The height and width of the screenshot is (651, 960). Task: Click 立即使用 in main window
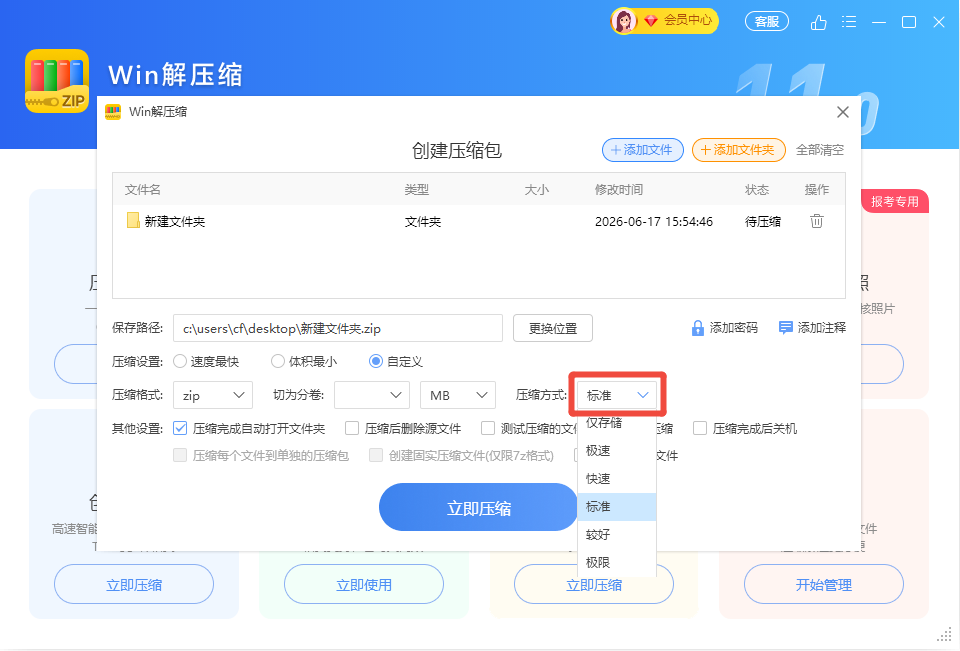[x=364, y=584]
